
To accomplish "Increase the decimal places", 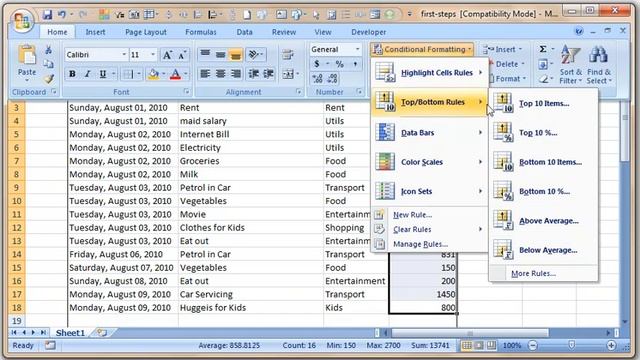I will coord(318,78).
